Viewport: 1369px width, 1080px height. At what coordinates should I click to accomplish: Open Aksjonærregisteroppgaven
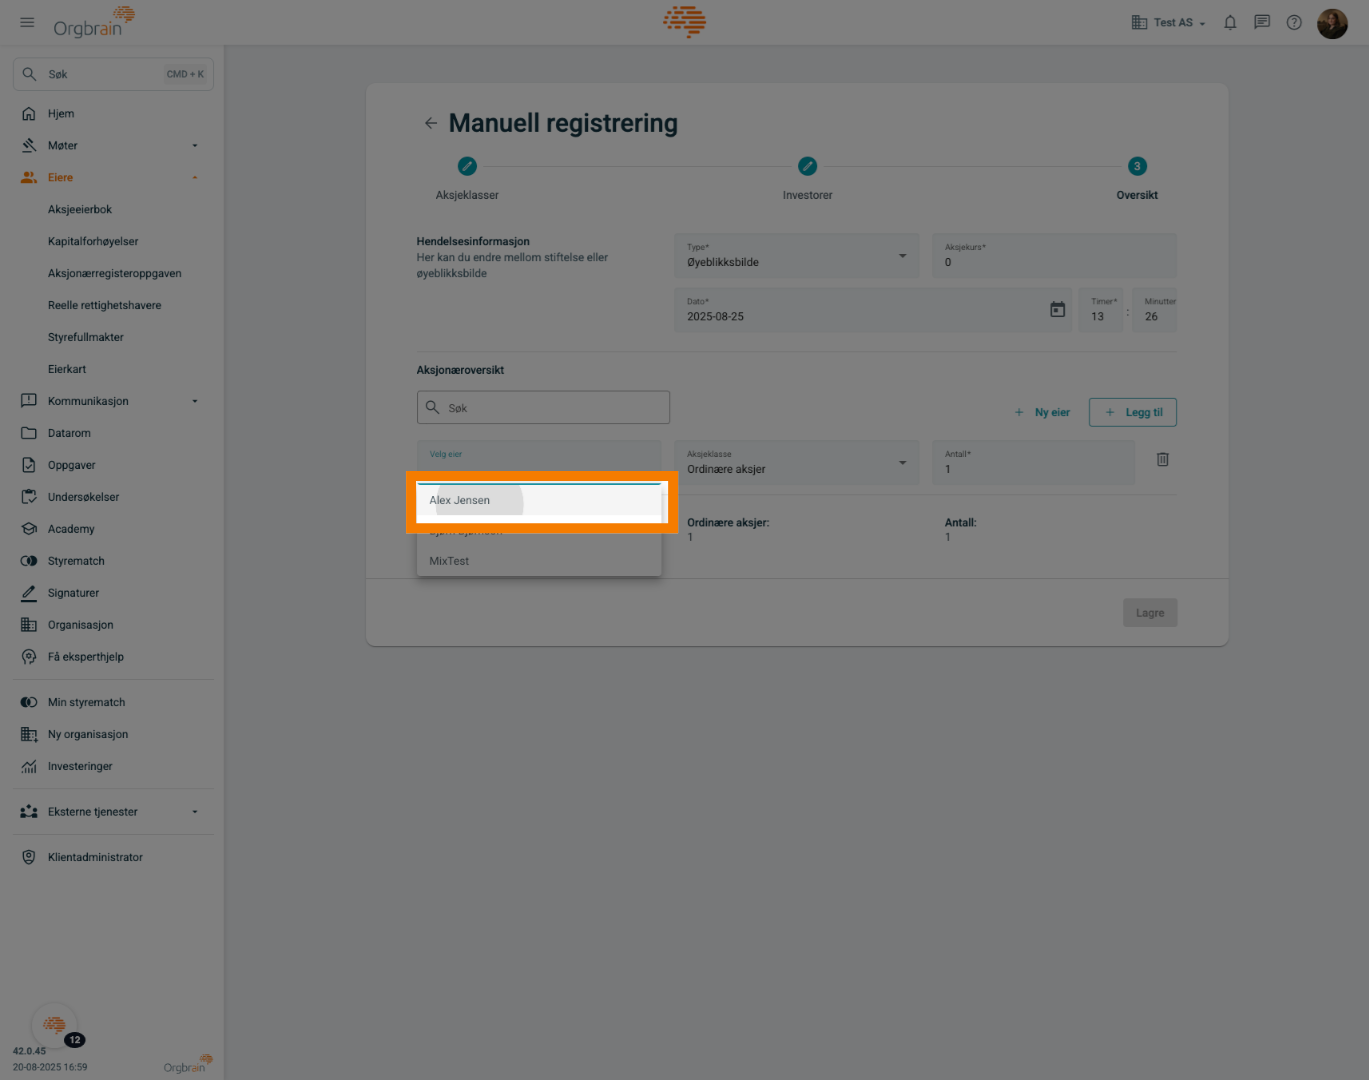pos(113,274)
